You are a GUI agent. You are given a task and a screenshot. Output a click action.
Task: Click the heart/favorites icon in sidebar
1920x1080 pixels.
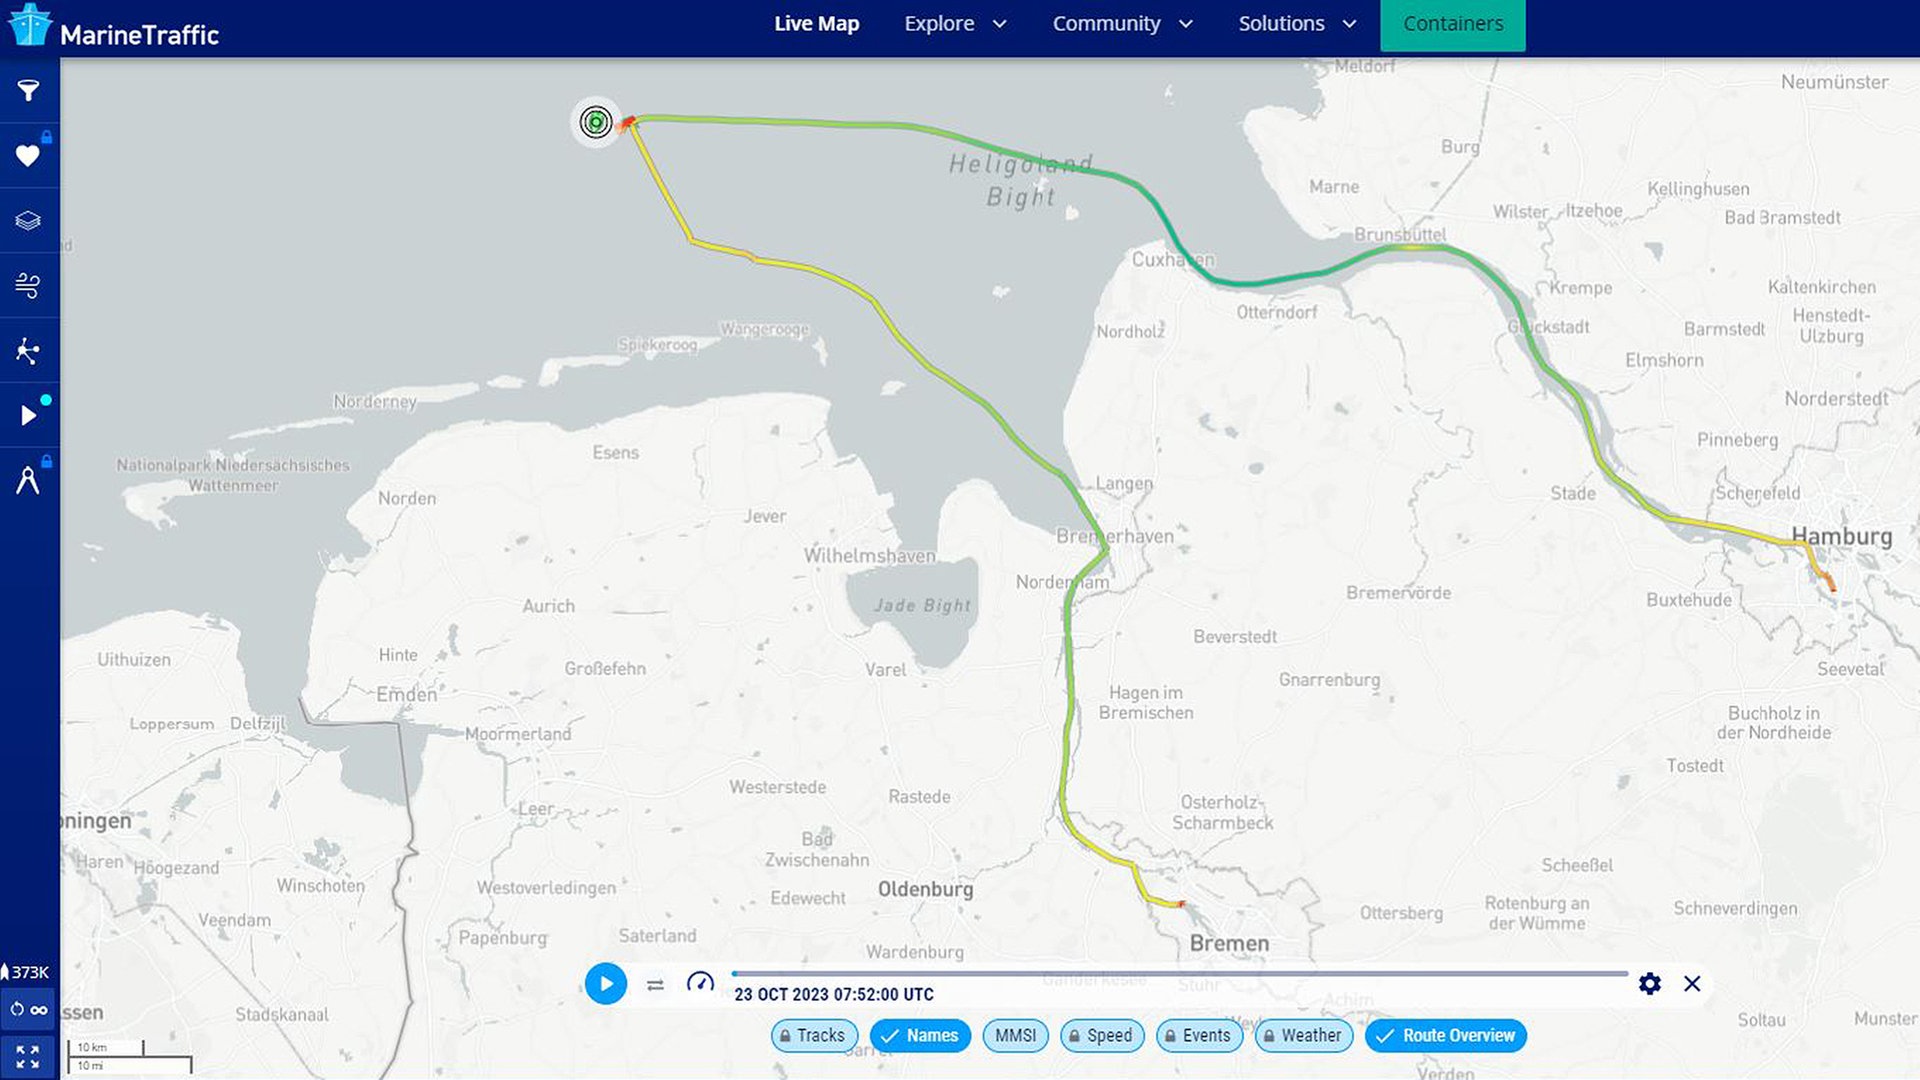(29, 156)
